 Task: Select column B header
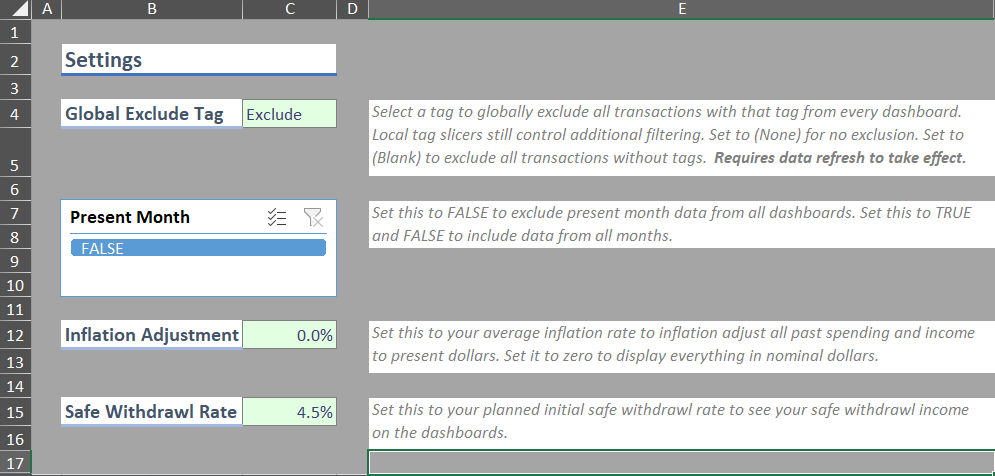pyautogui.click(x=152, y=9)
